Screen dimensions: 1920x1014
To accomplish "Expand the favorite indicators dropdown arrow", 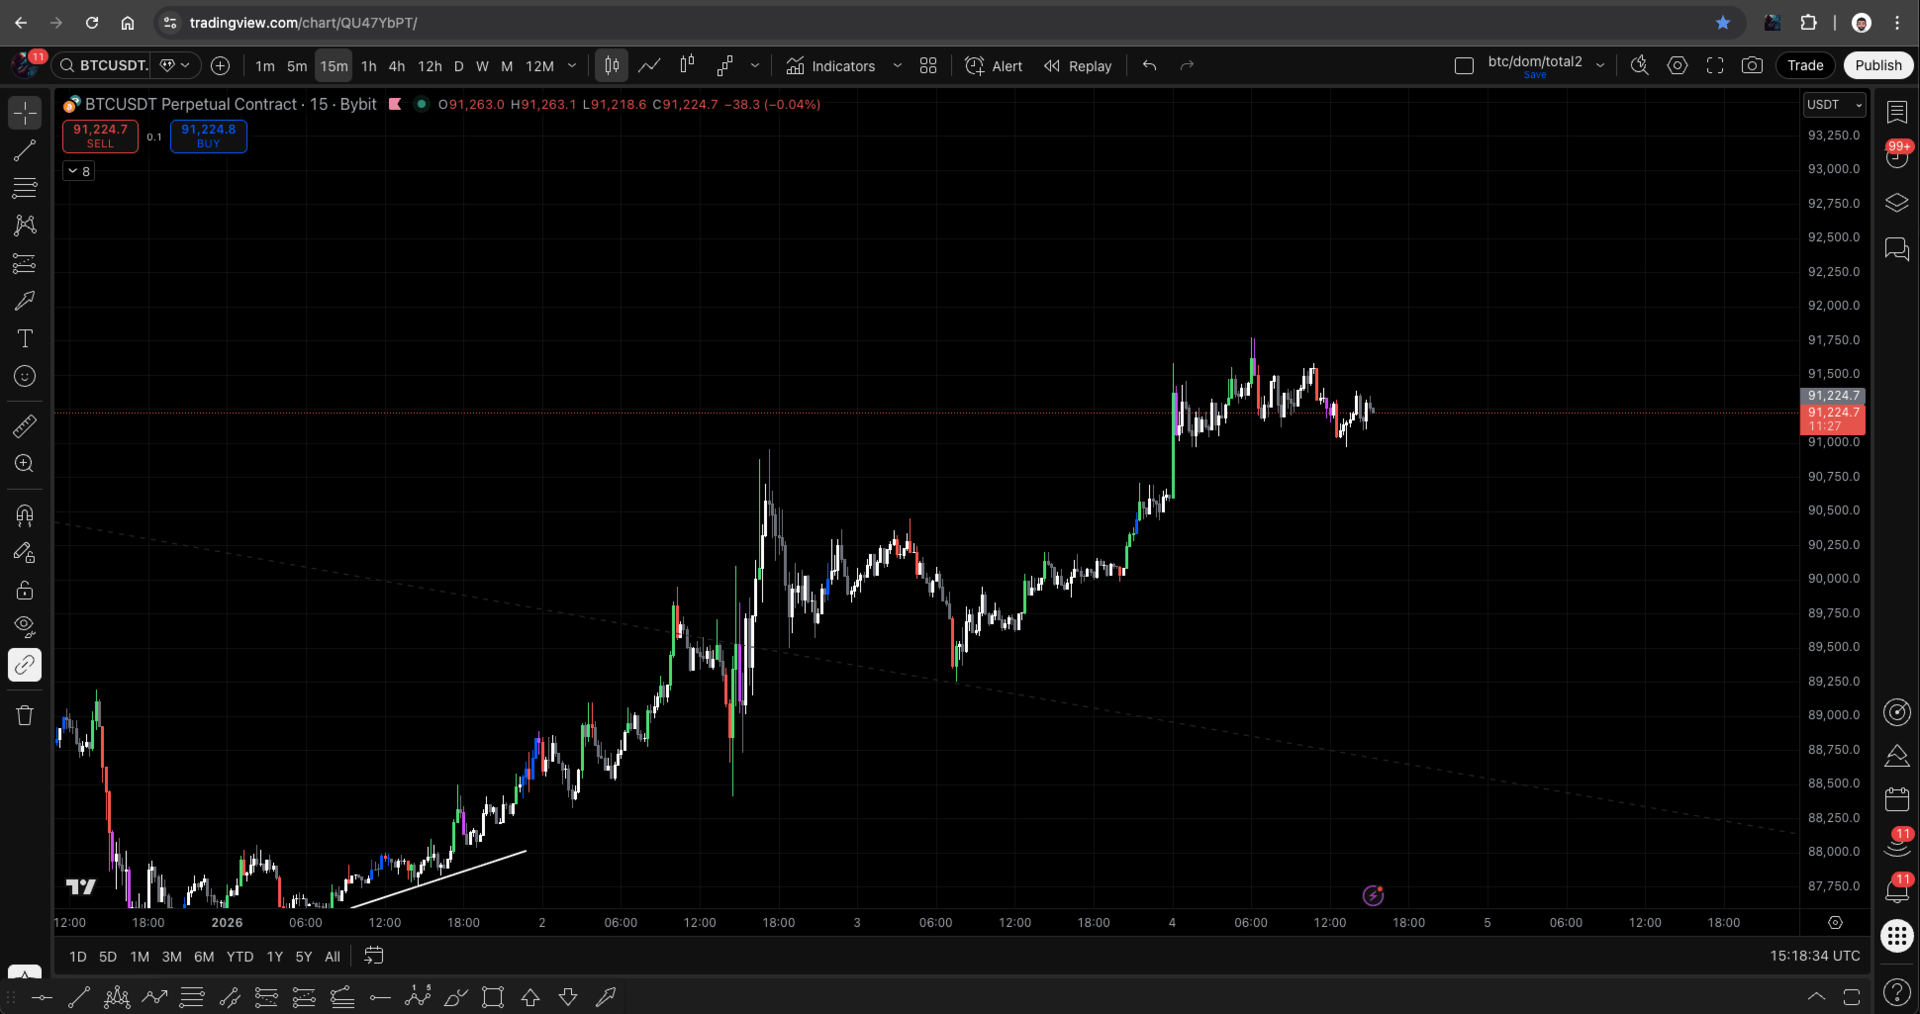I will tap(897, 66).
